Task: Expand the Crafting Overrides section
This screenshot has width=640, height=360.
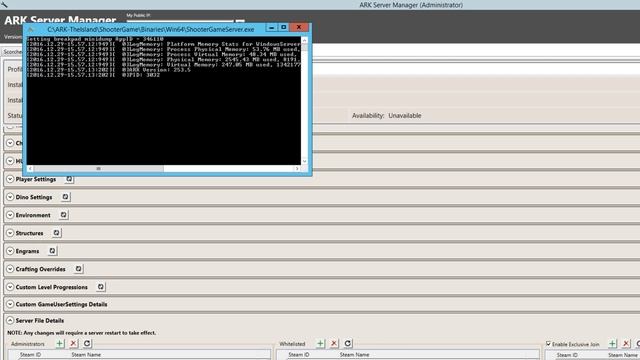Action: [x=10, y=269]
